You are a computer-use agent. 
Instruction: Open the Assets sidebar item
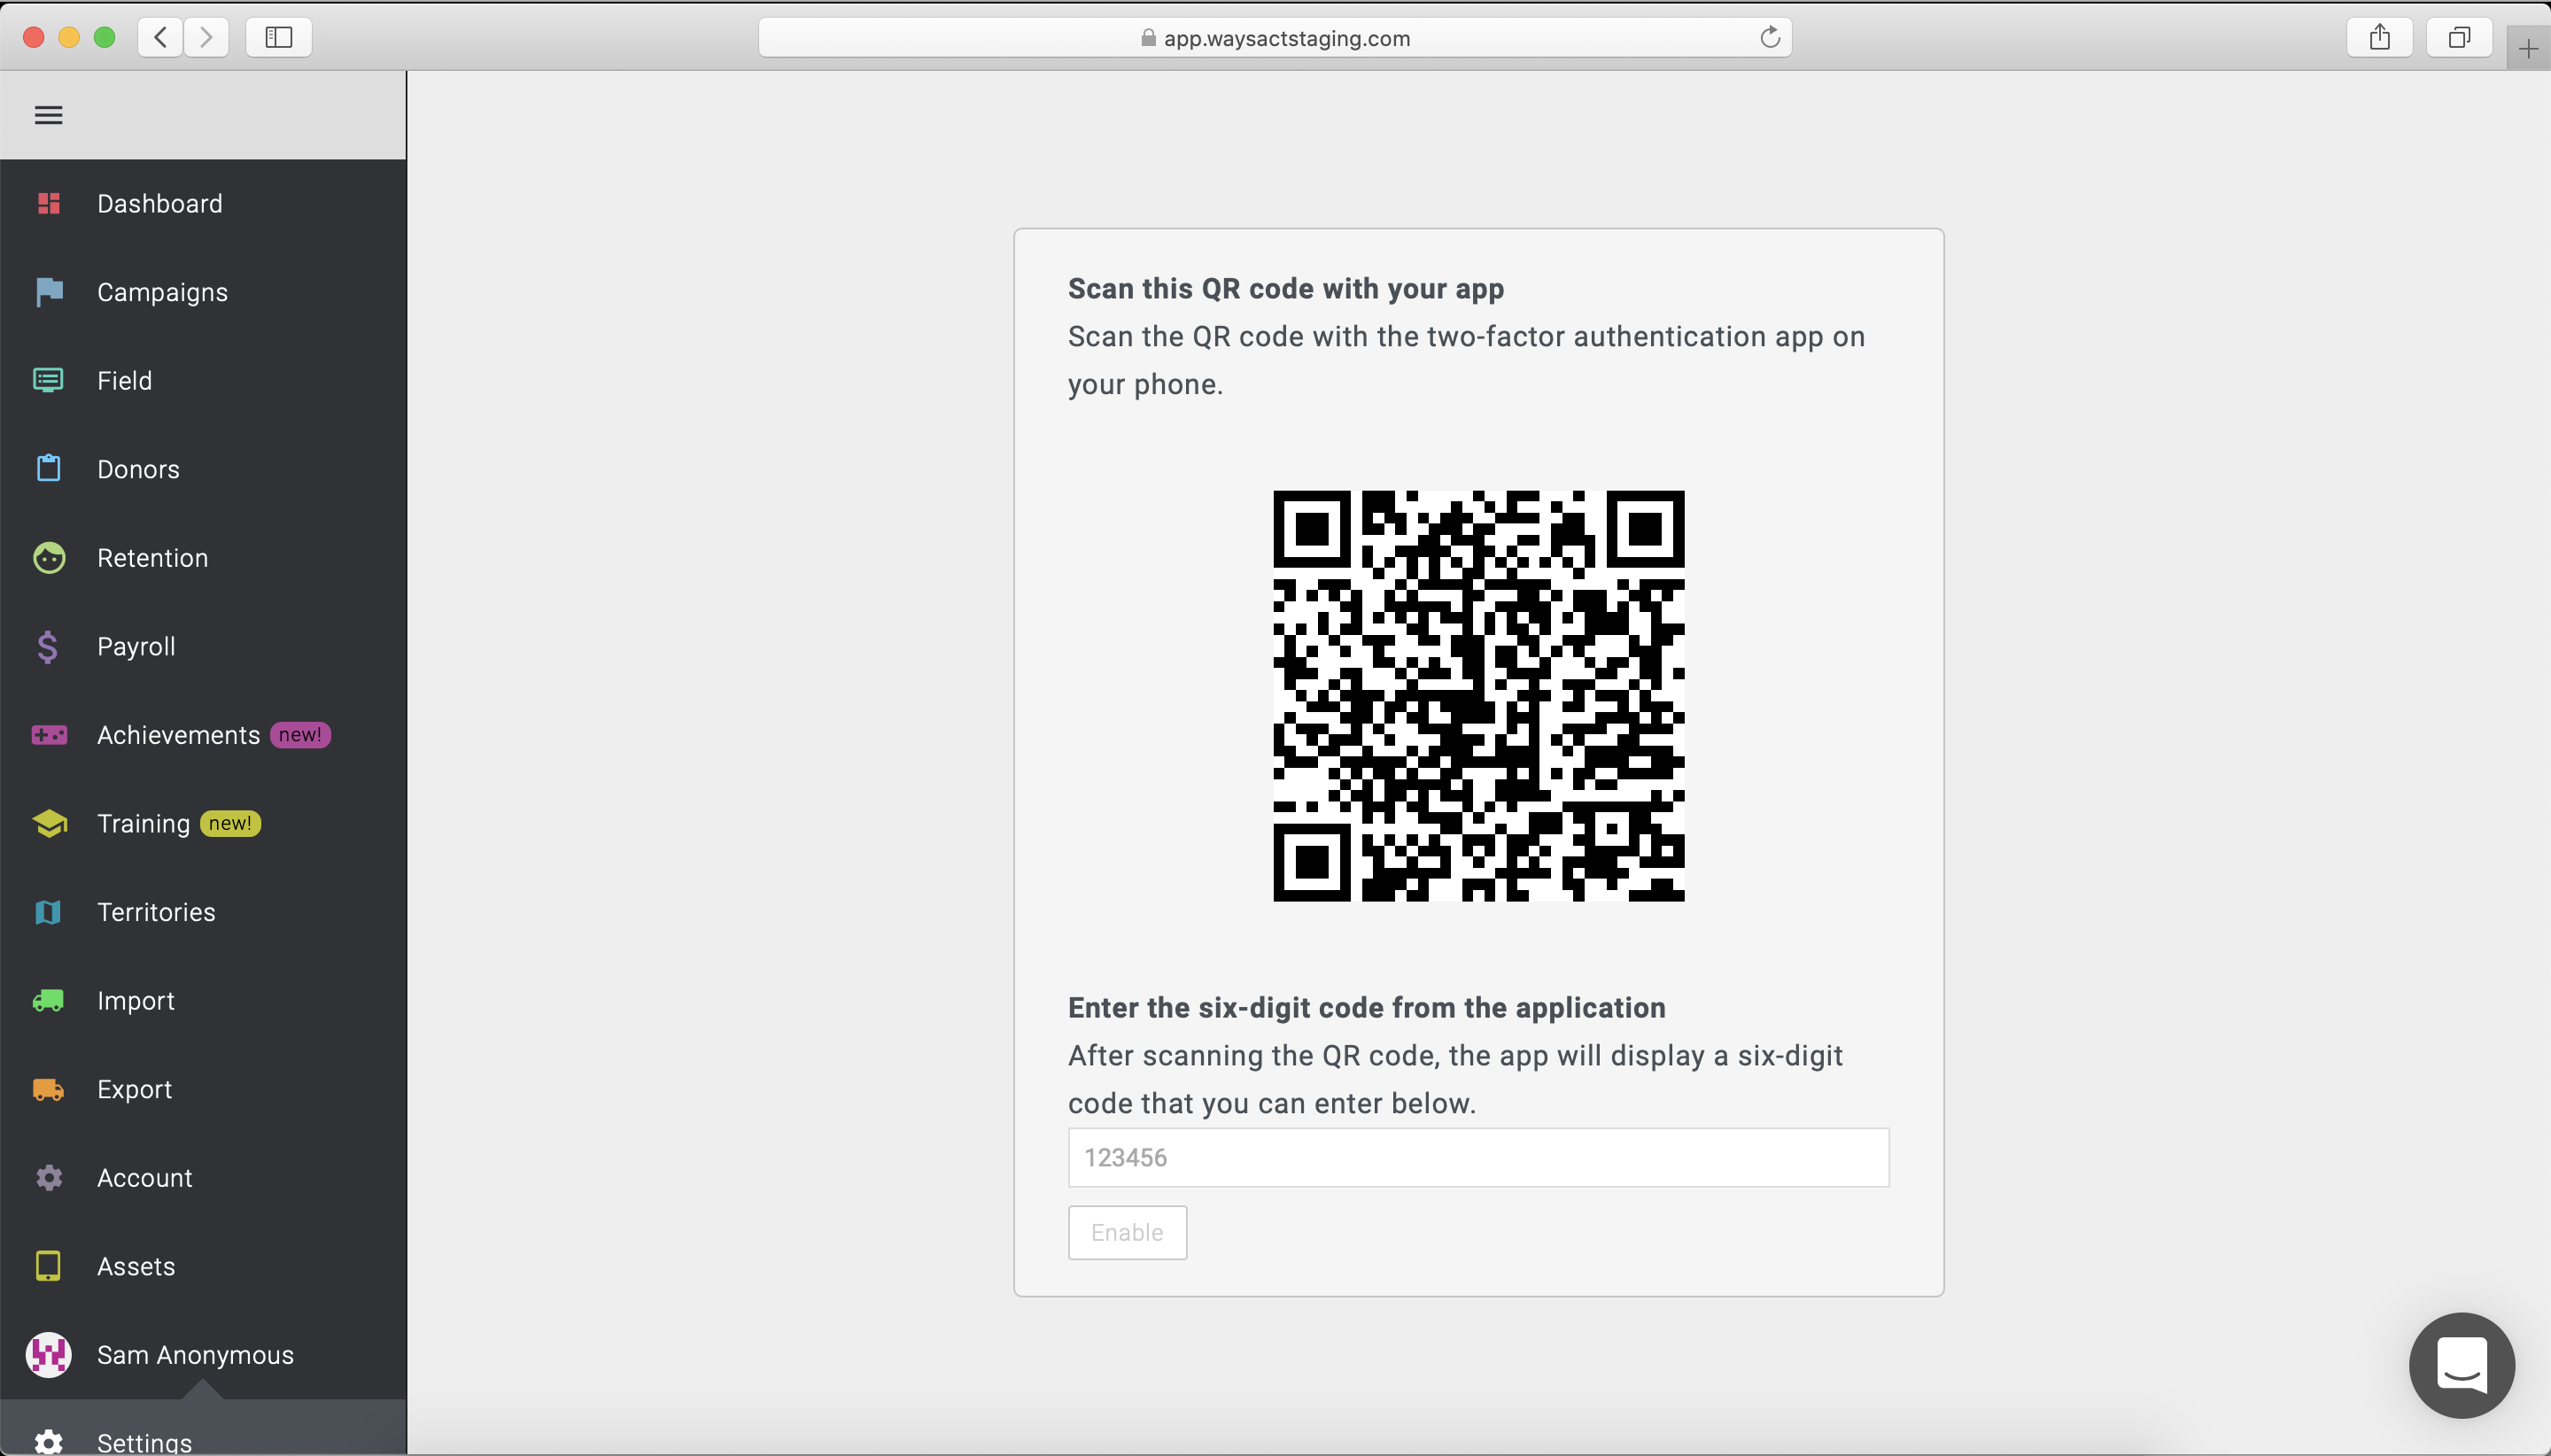point(135,1265)
